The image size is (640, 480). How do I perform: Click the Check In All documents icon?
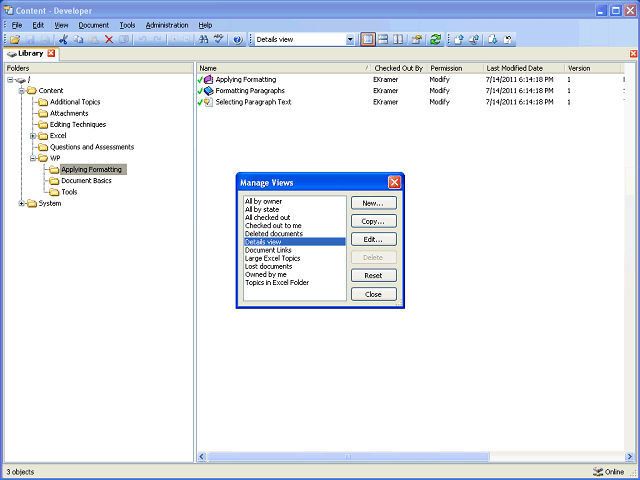(x=474, y=40)
